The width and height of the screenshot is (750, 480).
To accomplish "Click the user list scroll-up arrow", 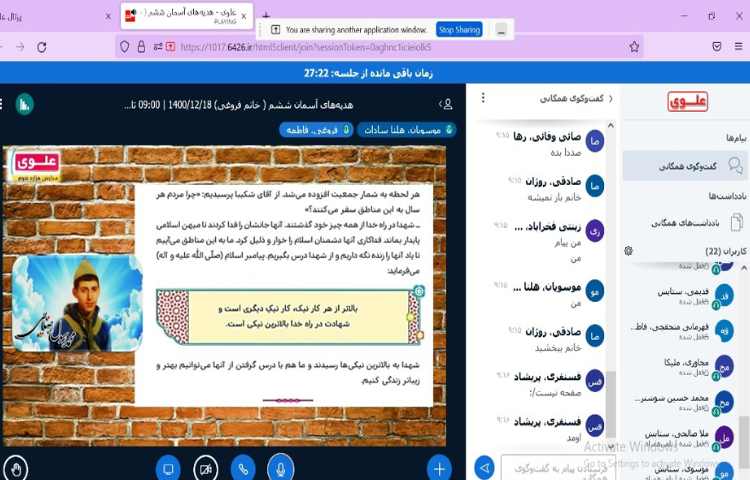I will point(744,269).
